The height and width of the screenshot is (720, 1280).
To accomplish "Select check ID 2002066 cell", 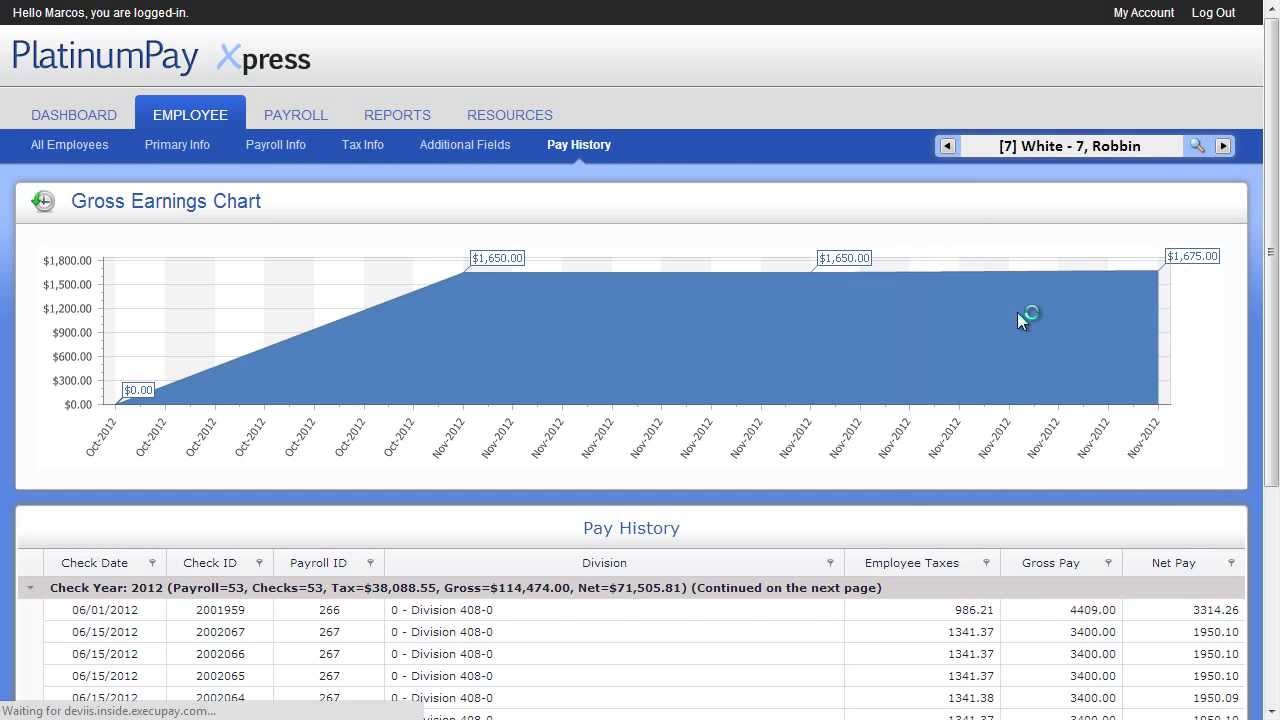I will [220, 654].
